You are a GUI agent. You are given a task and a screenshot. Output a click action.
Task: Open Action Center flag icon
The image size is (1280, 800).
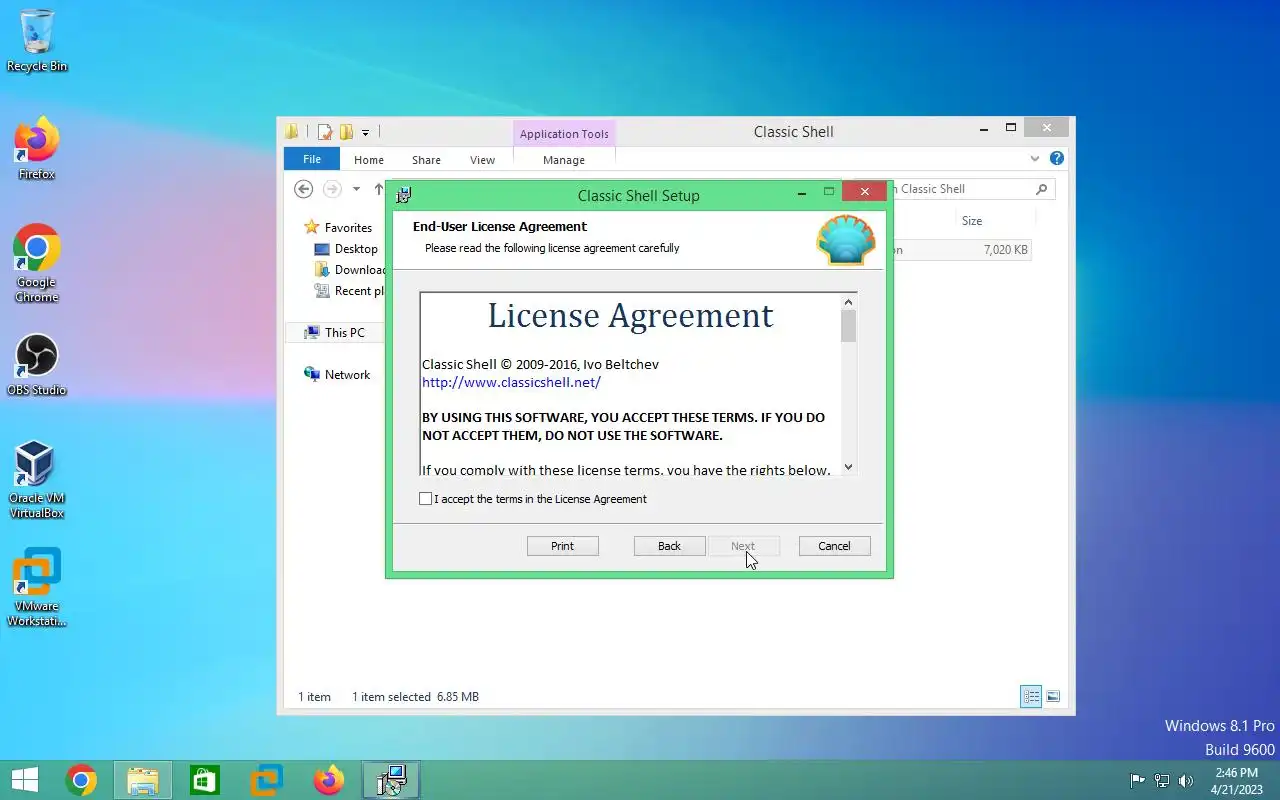click(1137, 781)
